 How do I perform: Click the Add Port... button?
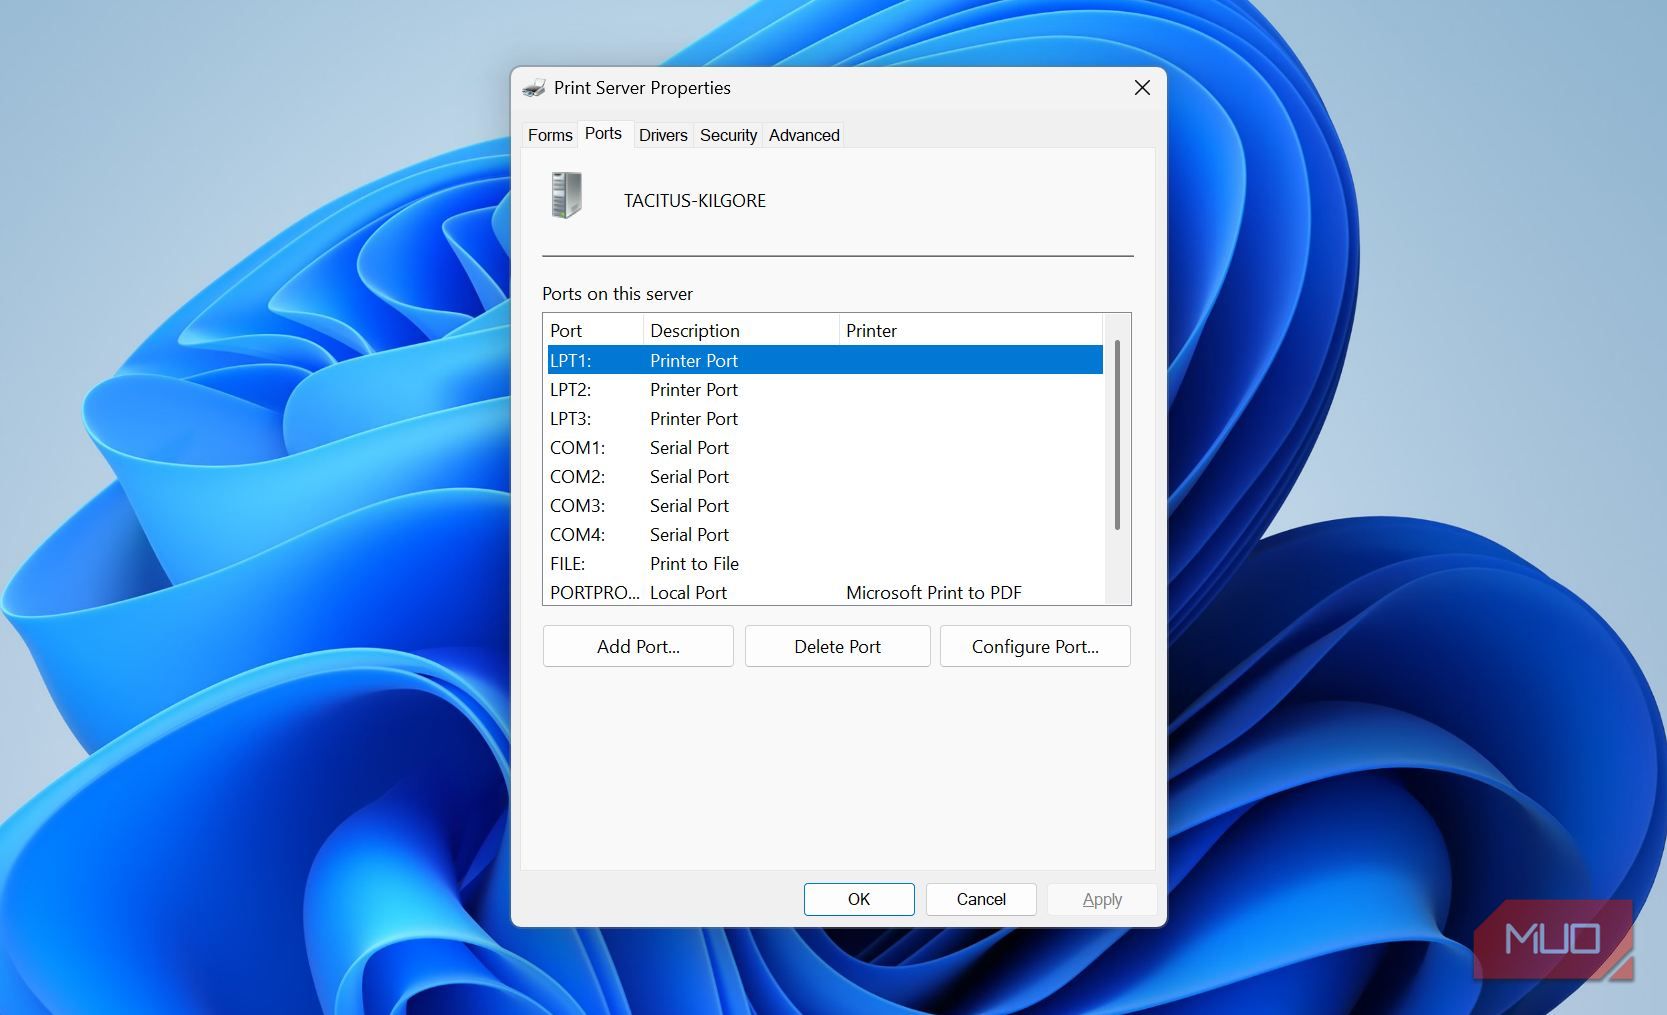coord(638,646)
